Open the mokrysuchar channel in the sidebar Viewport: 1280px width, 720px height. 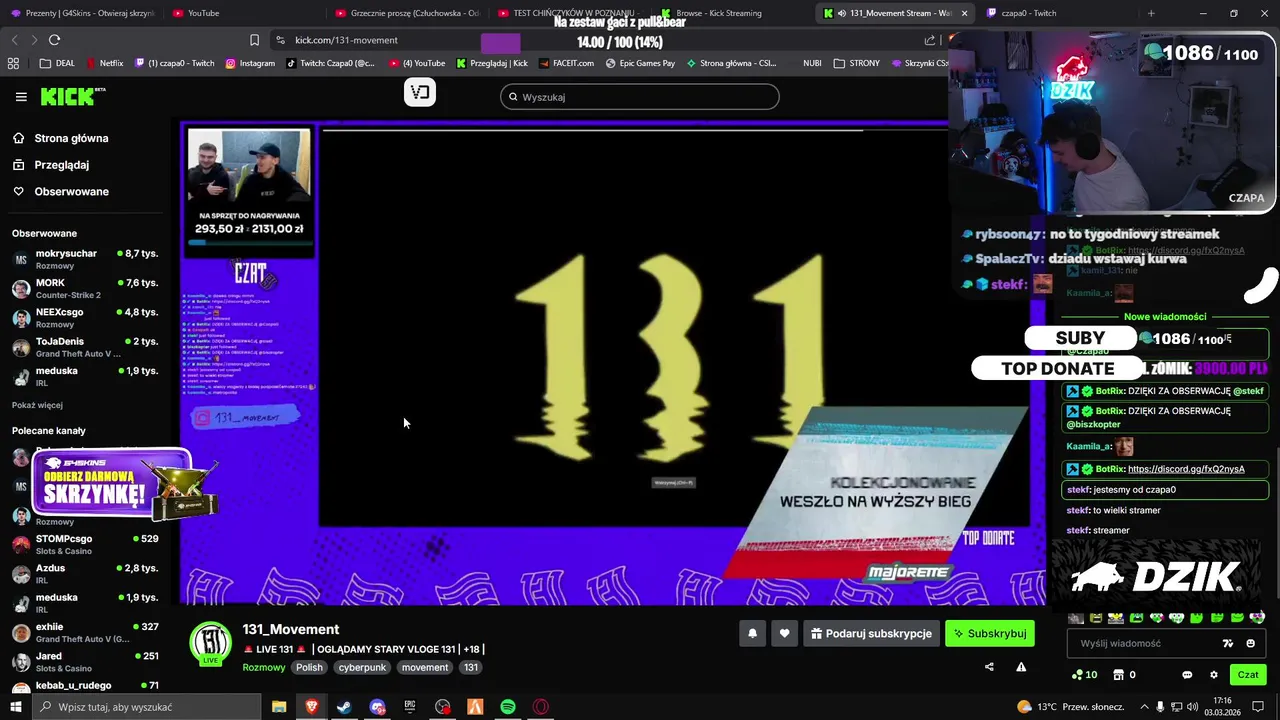click(x=85, y=259)
